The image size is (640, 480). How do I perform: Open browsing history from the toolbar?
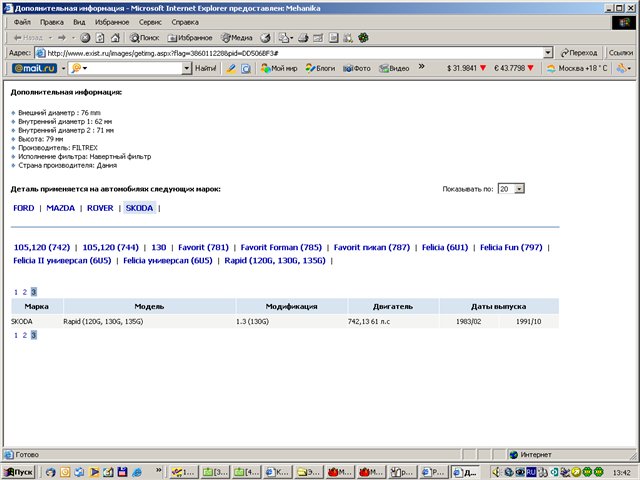(265, 38)
